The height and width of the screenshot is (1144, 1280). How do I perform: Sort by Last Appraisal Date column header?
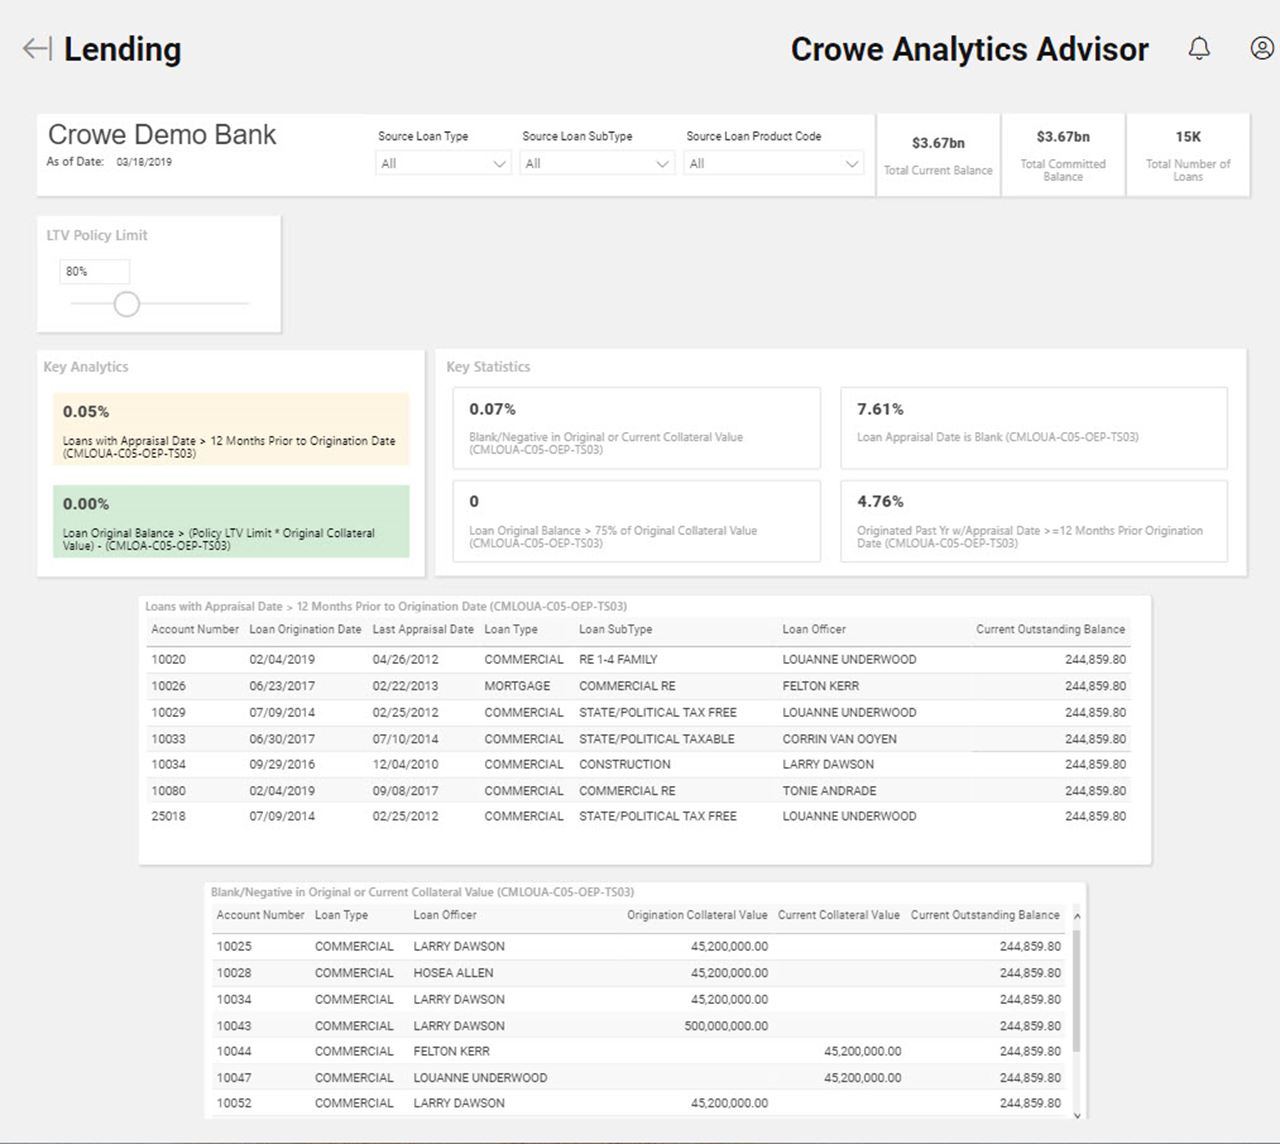[x=423, y=630]
